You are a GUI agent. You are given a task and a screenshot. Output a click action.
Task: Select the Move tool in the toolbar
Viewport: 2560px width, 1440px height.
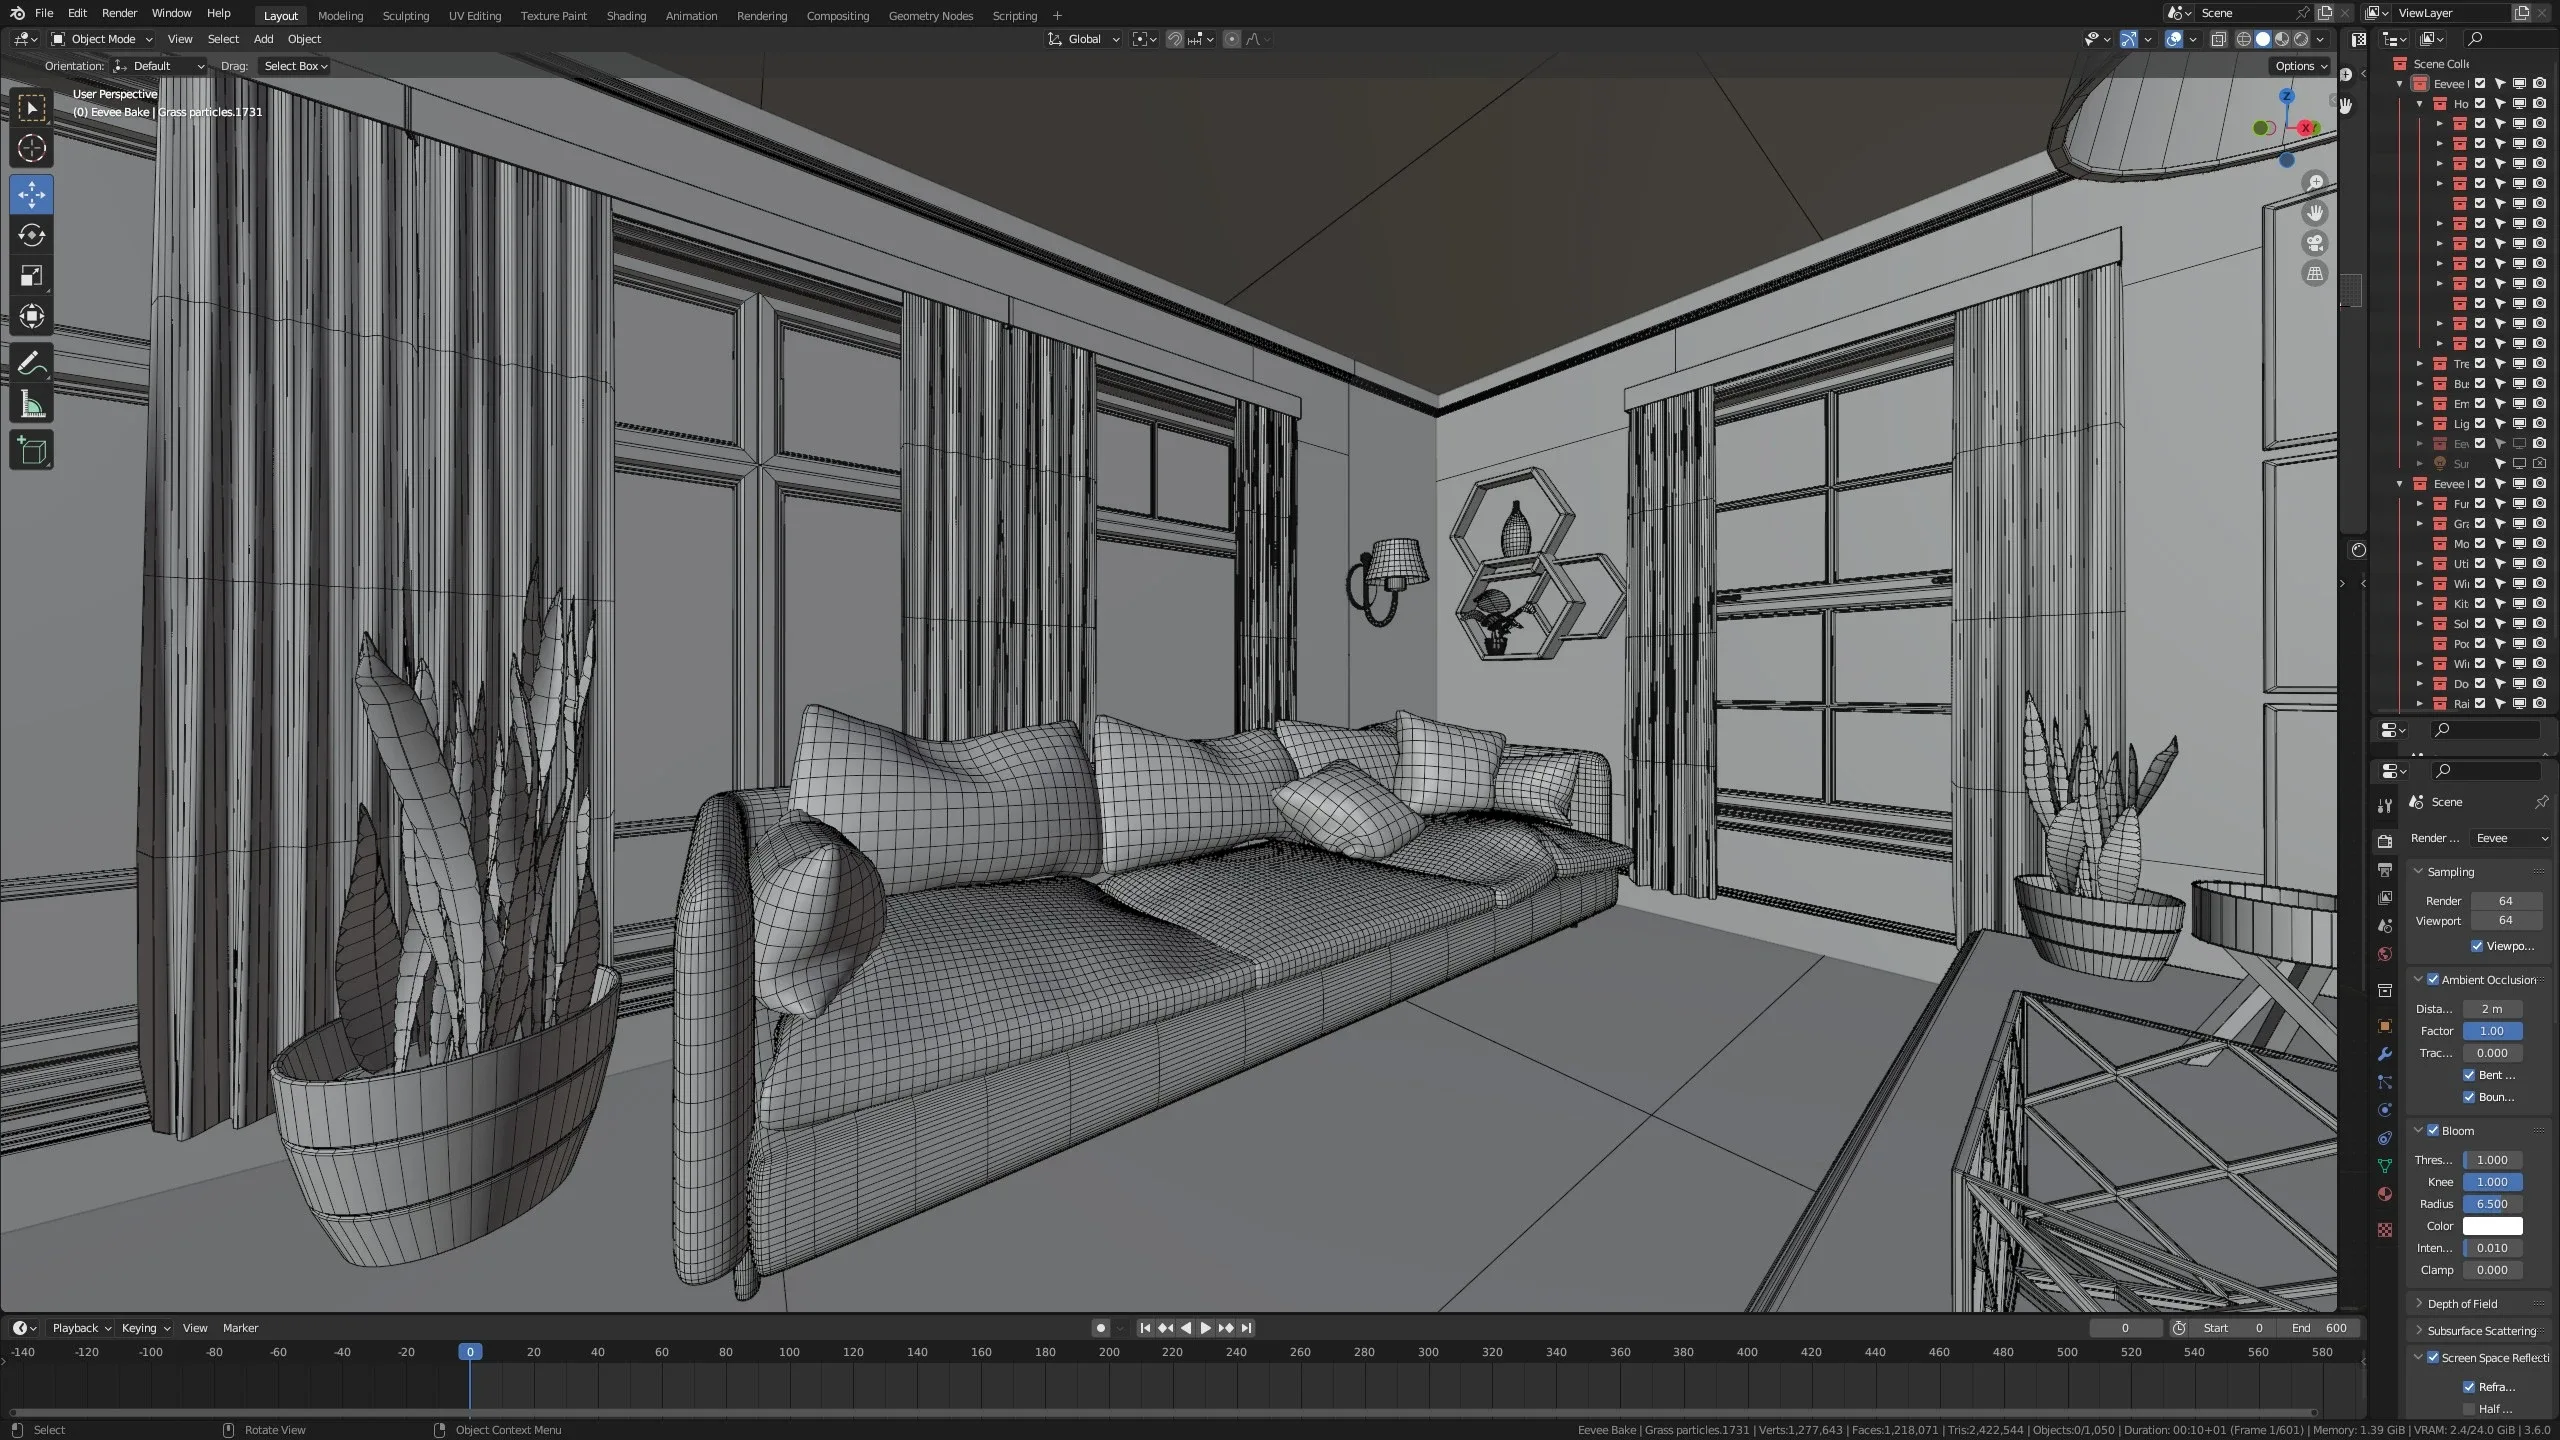pos(31,195)
